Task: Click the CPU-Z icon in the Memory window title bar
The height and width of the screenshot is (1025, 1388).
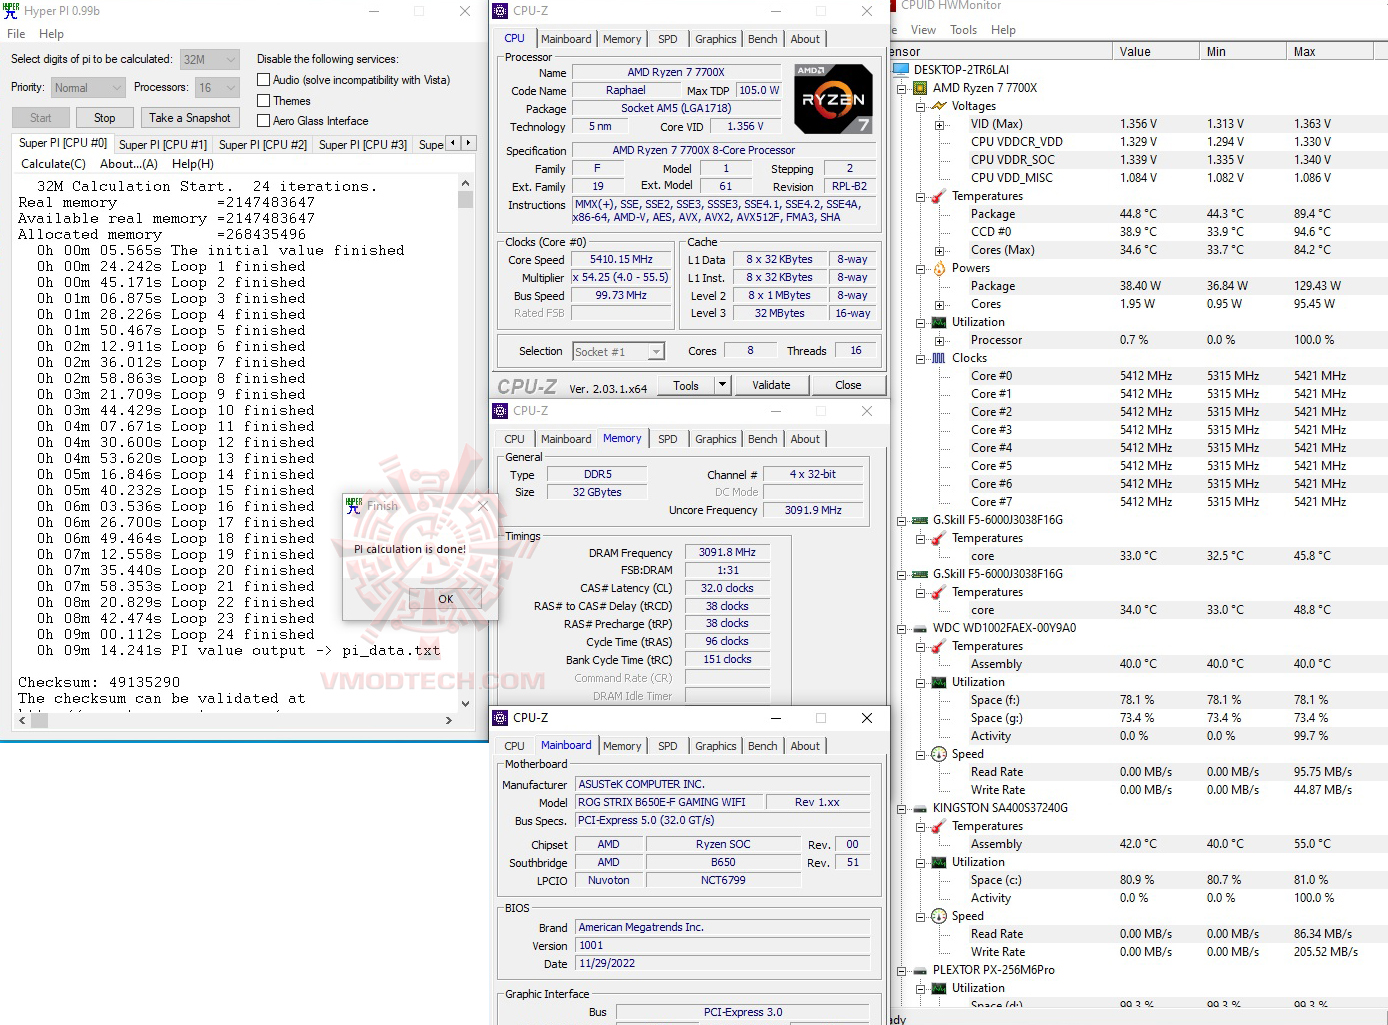Action: click(501, 411)
